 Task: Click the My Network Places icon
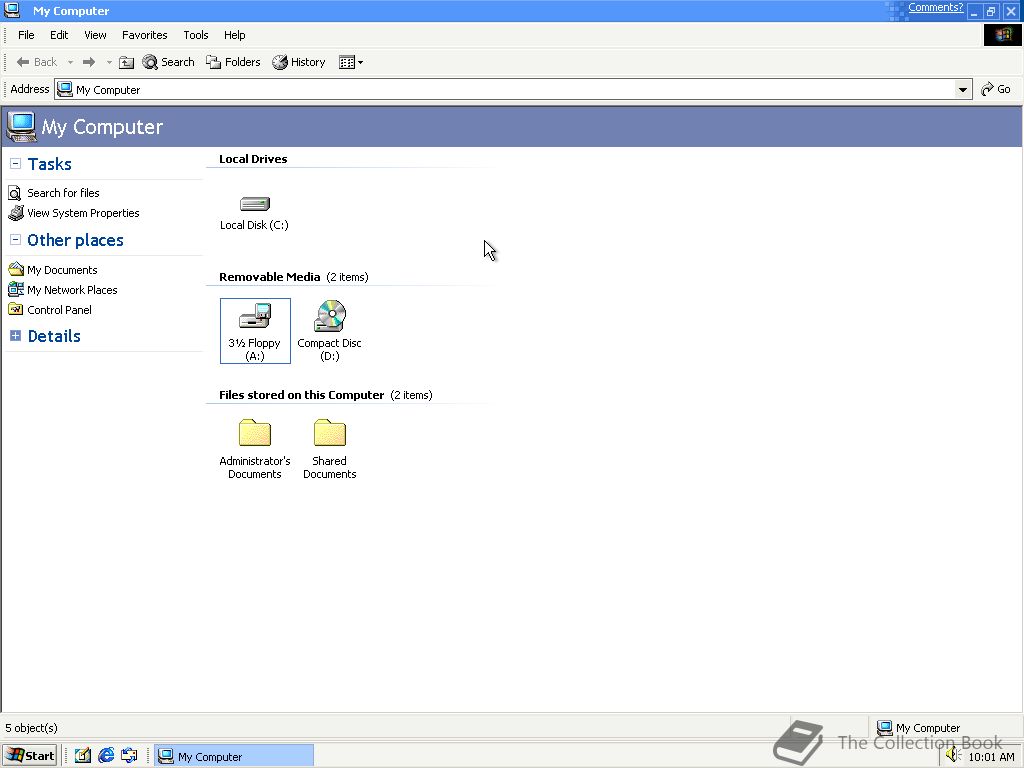tap(16, 289)
